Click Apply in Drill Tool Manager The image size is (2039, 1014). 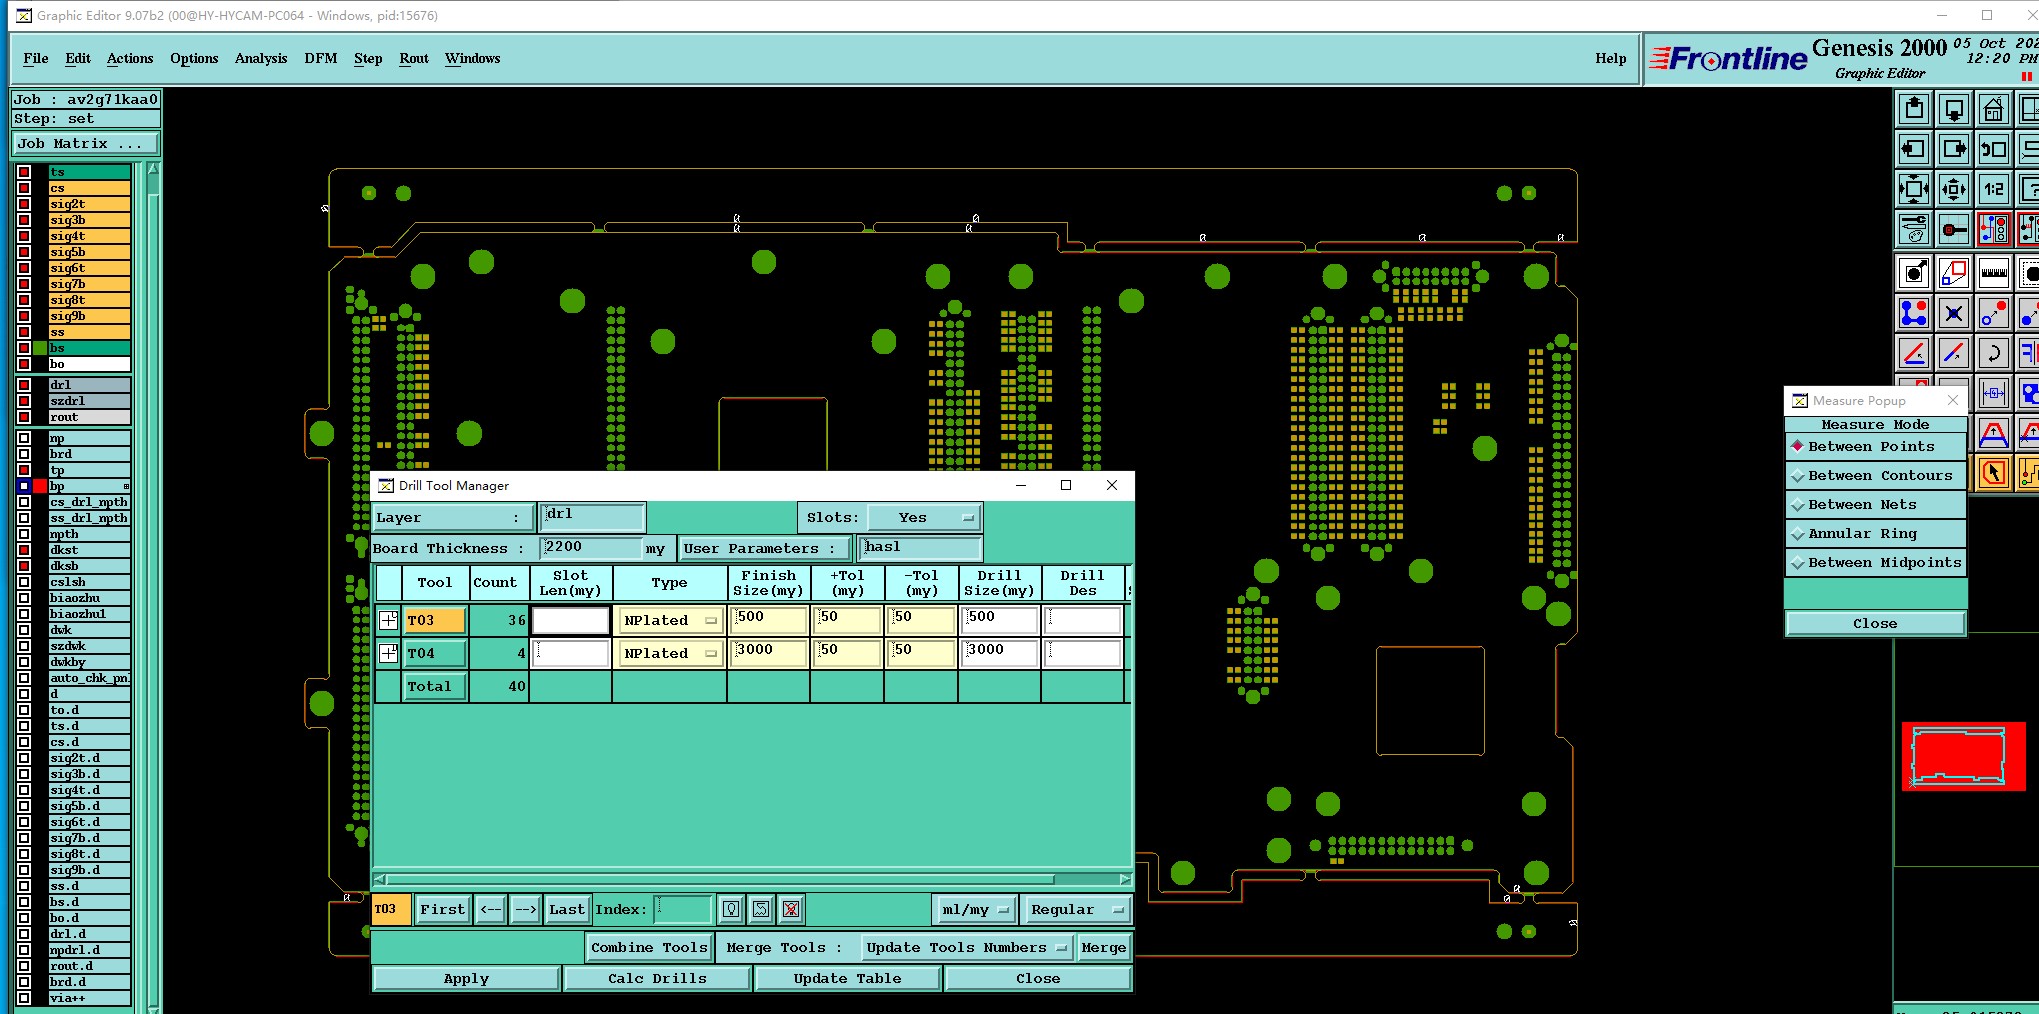click(466, 979)
